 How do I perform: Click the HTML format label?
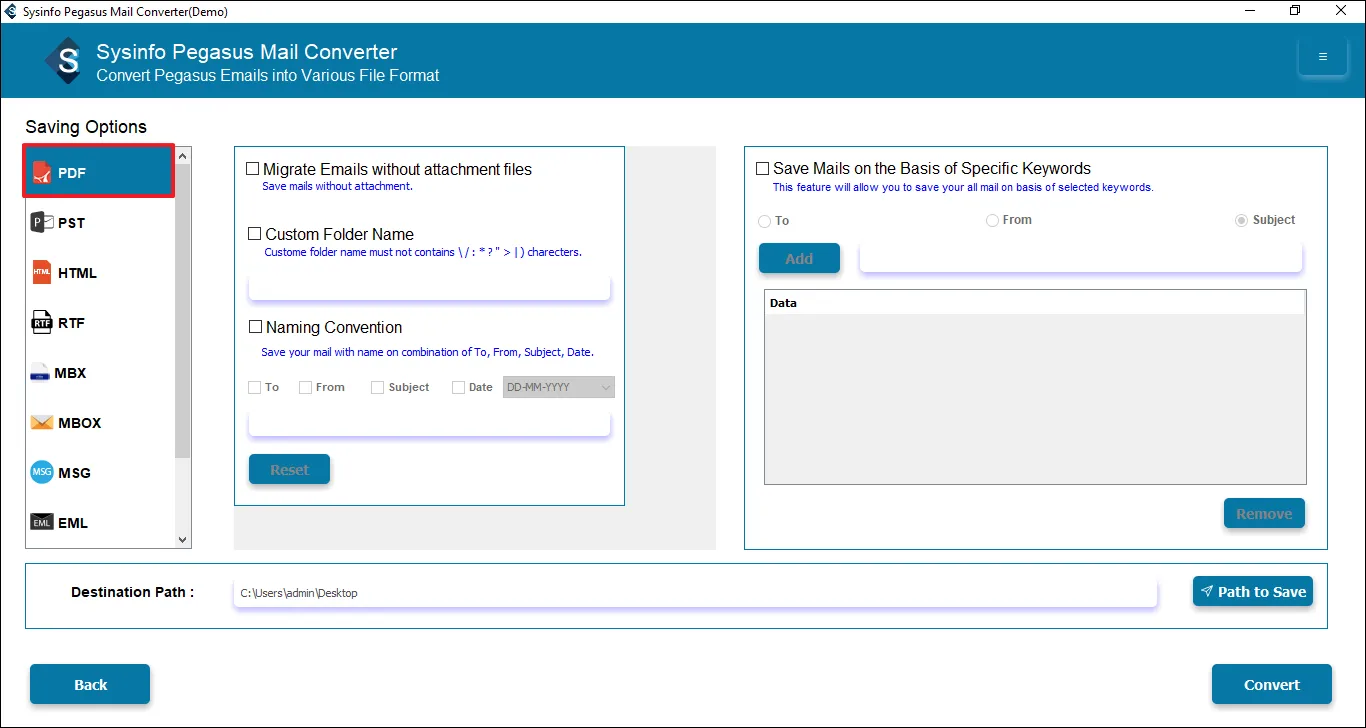point(78,273)
